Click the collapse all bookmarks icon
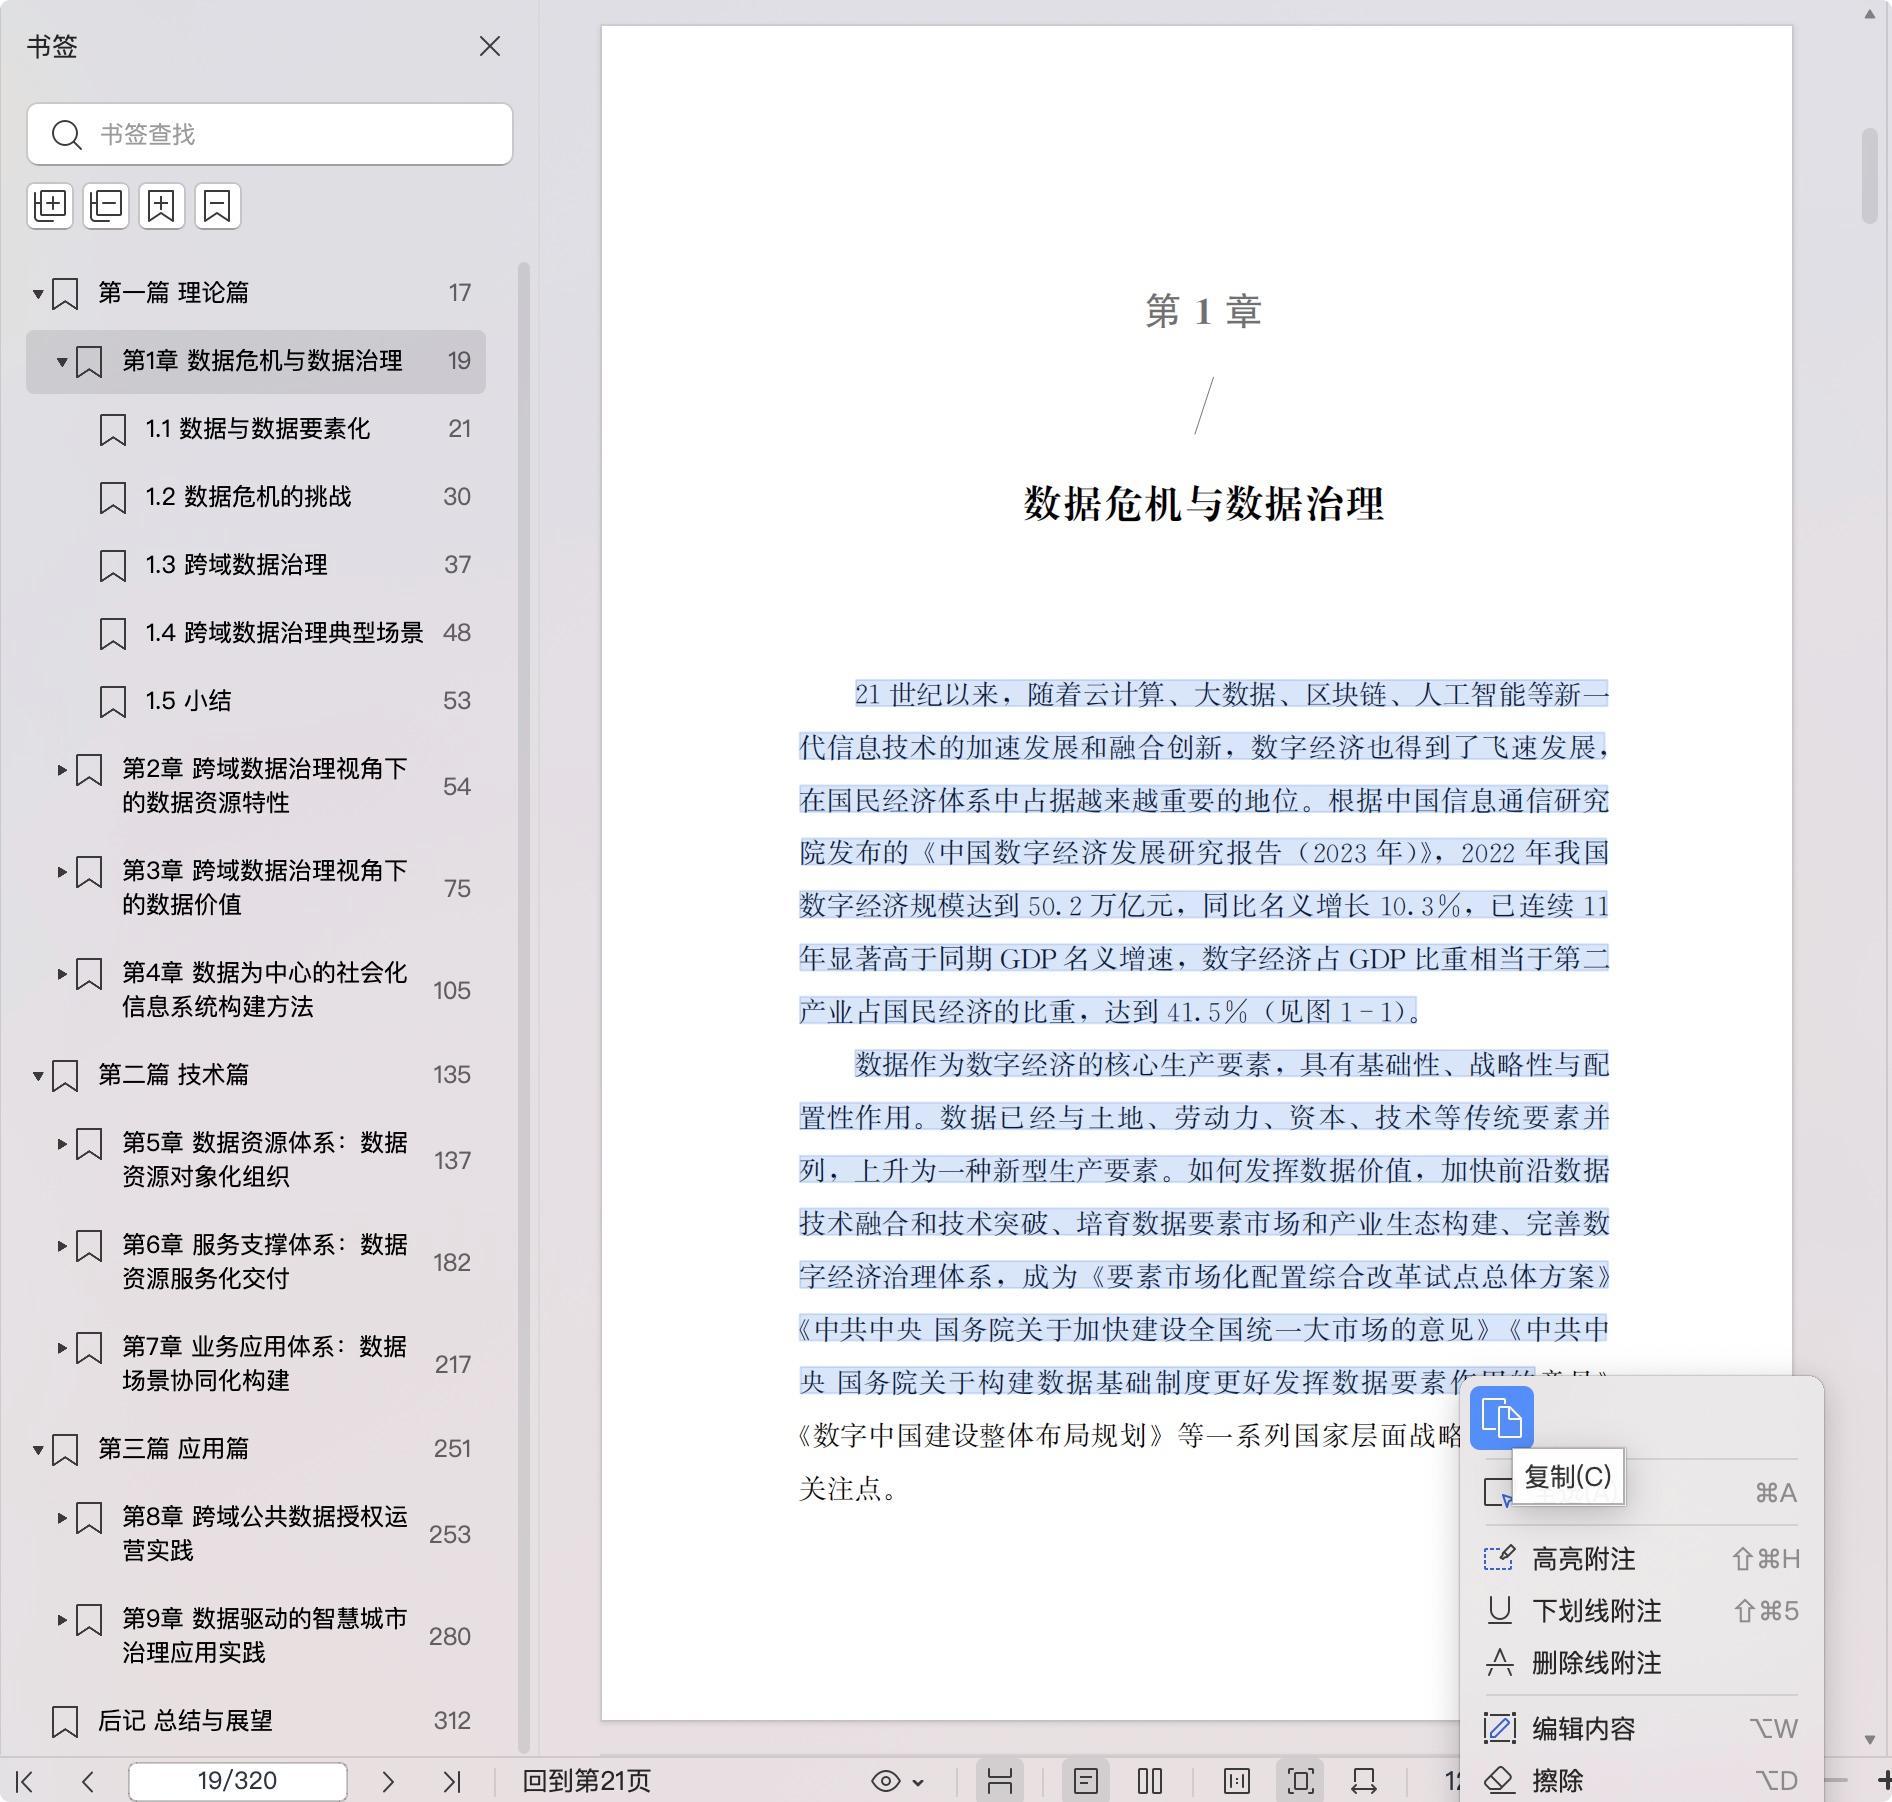Screen dimensions: 1892x1802 [106, 206]
